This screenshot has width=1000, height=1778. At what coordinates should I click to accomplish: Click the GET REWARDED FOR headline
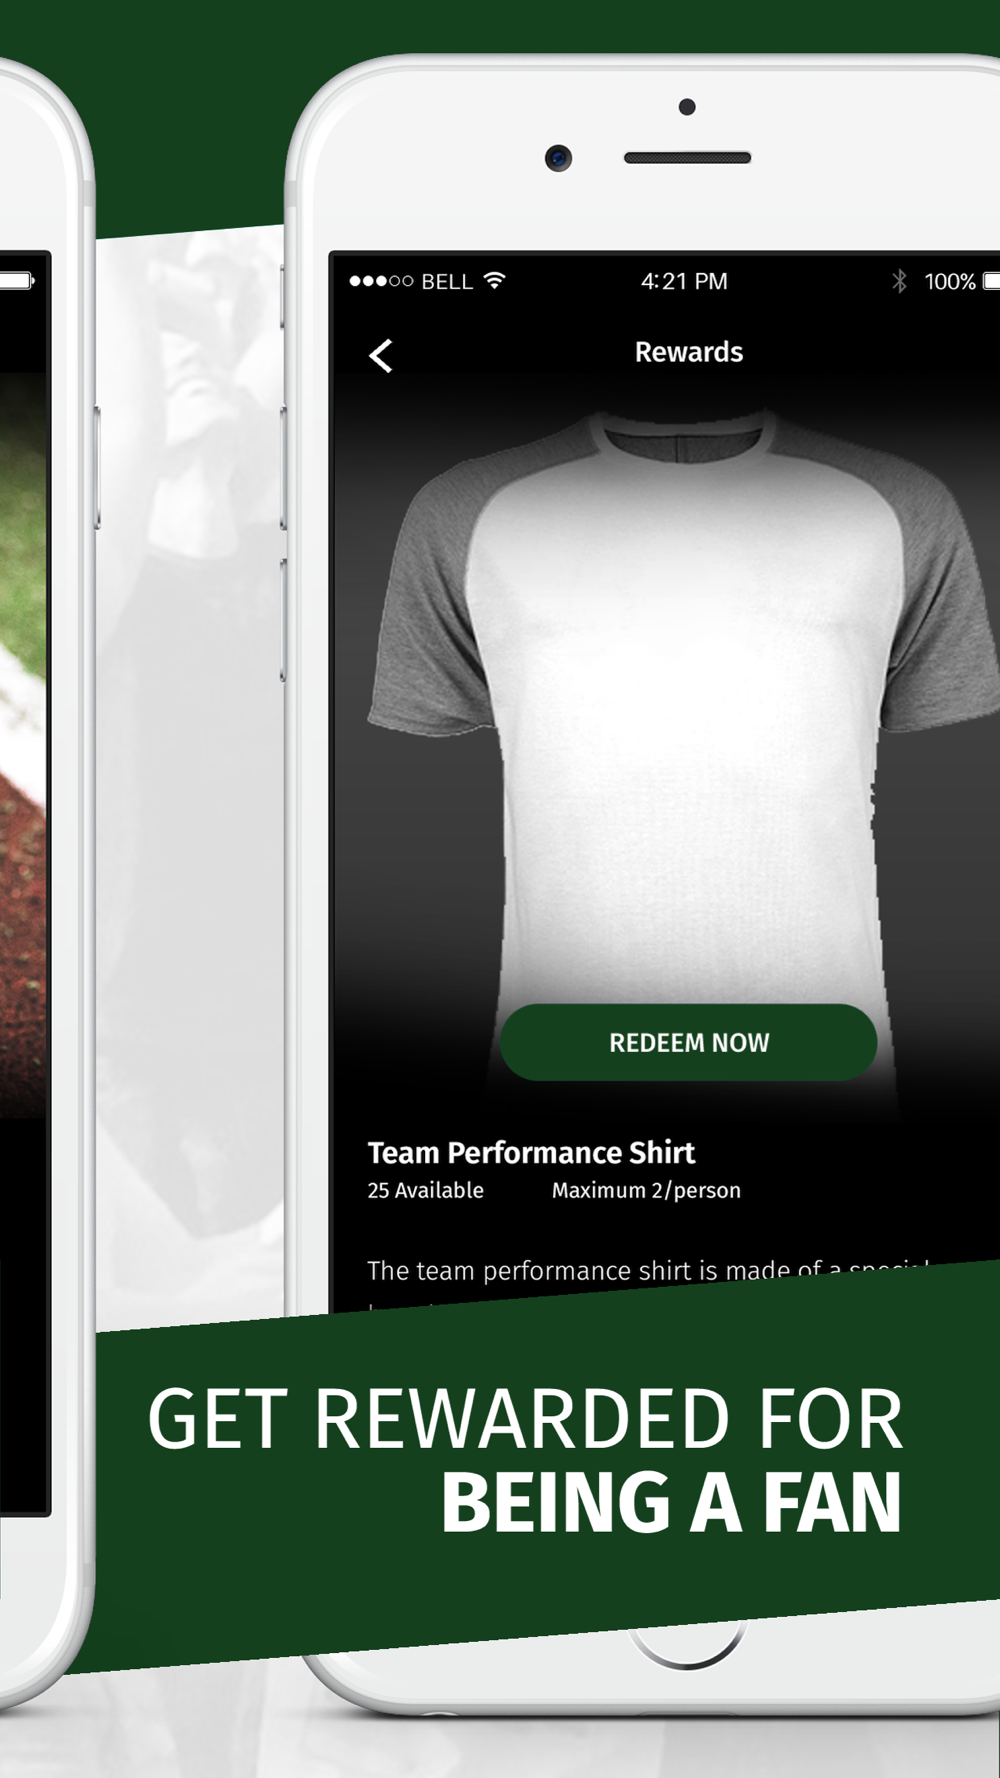(525, 1418)
